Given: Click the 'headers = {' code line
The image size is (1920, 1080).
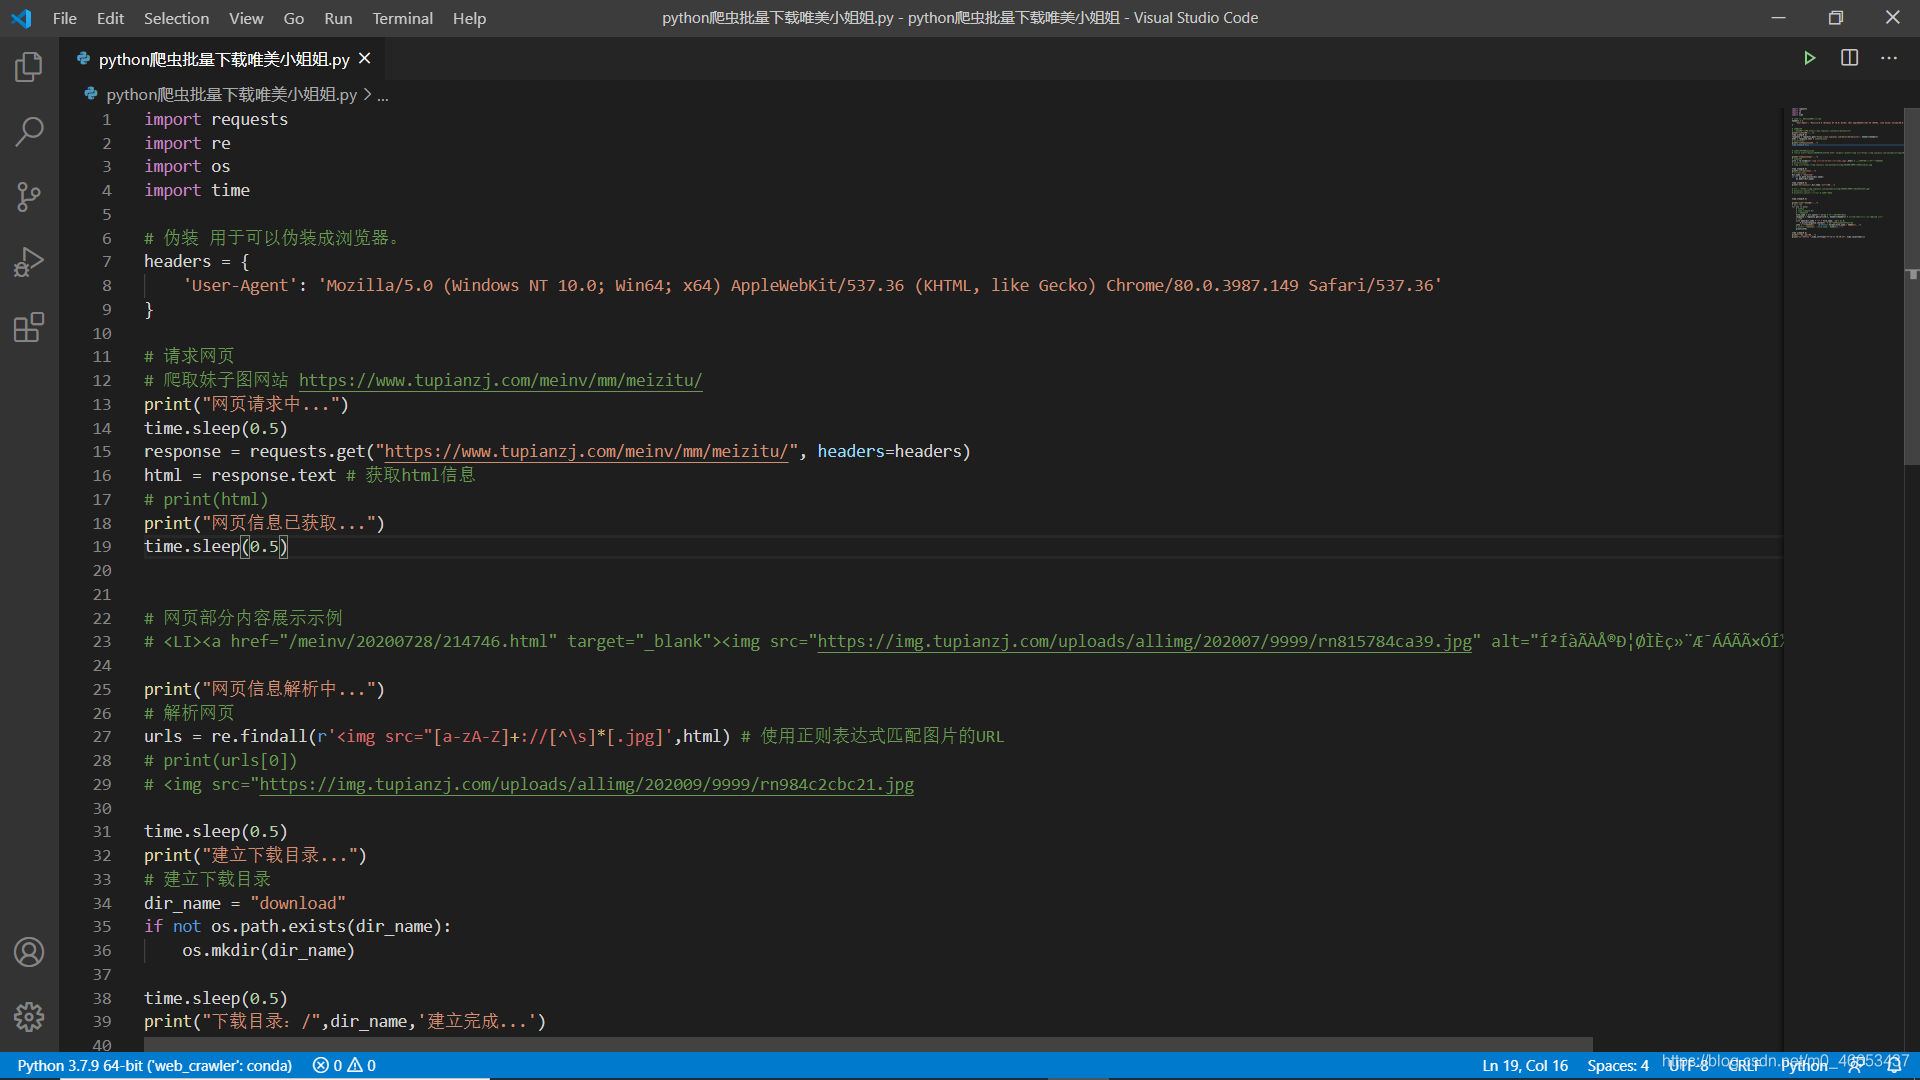Looking at the screenshot, I should (197, 261).
